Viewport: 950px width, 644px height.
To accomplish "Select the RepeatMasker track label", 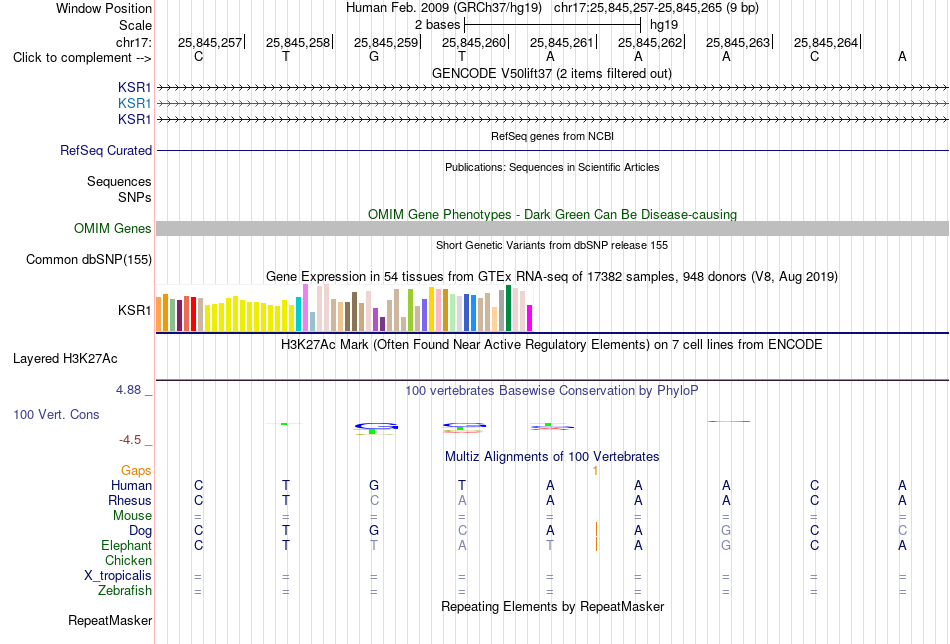I will tap(110, 620).
